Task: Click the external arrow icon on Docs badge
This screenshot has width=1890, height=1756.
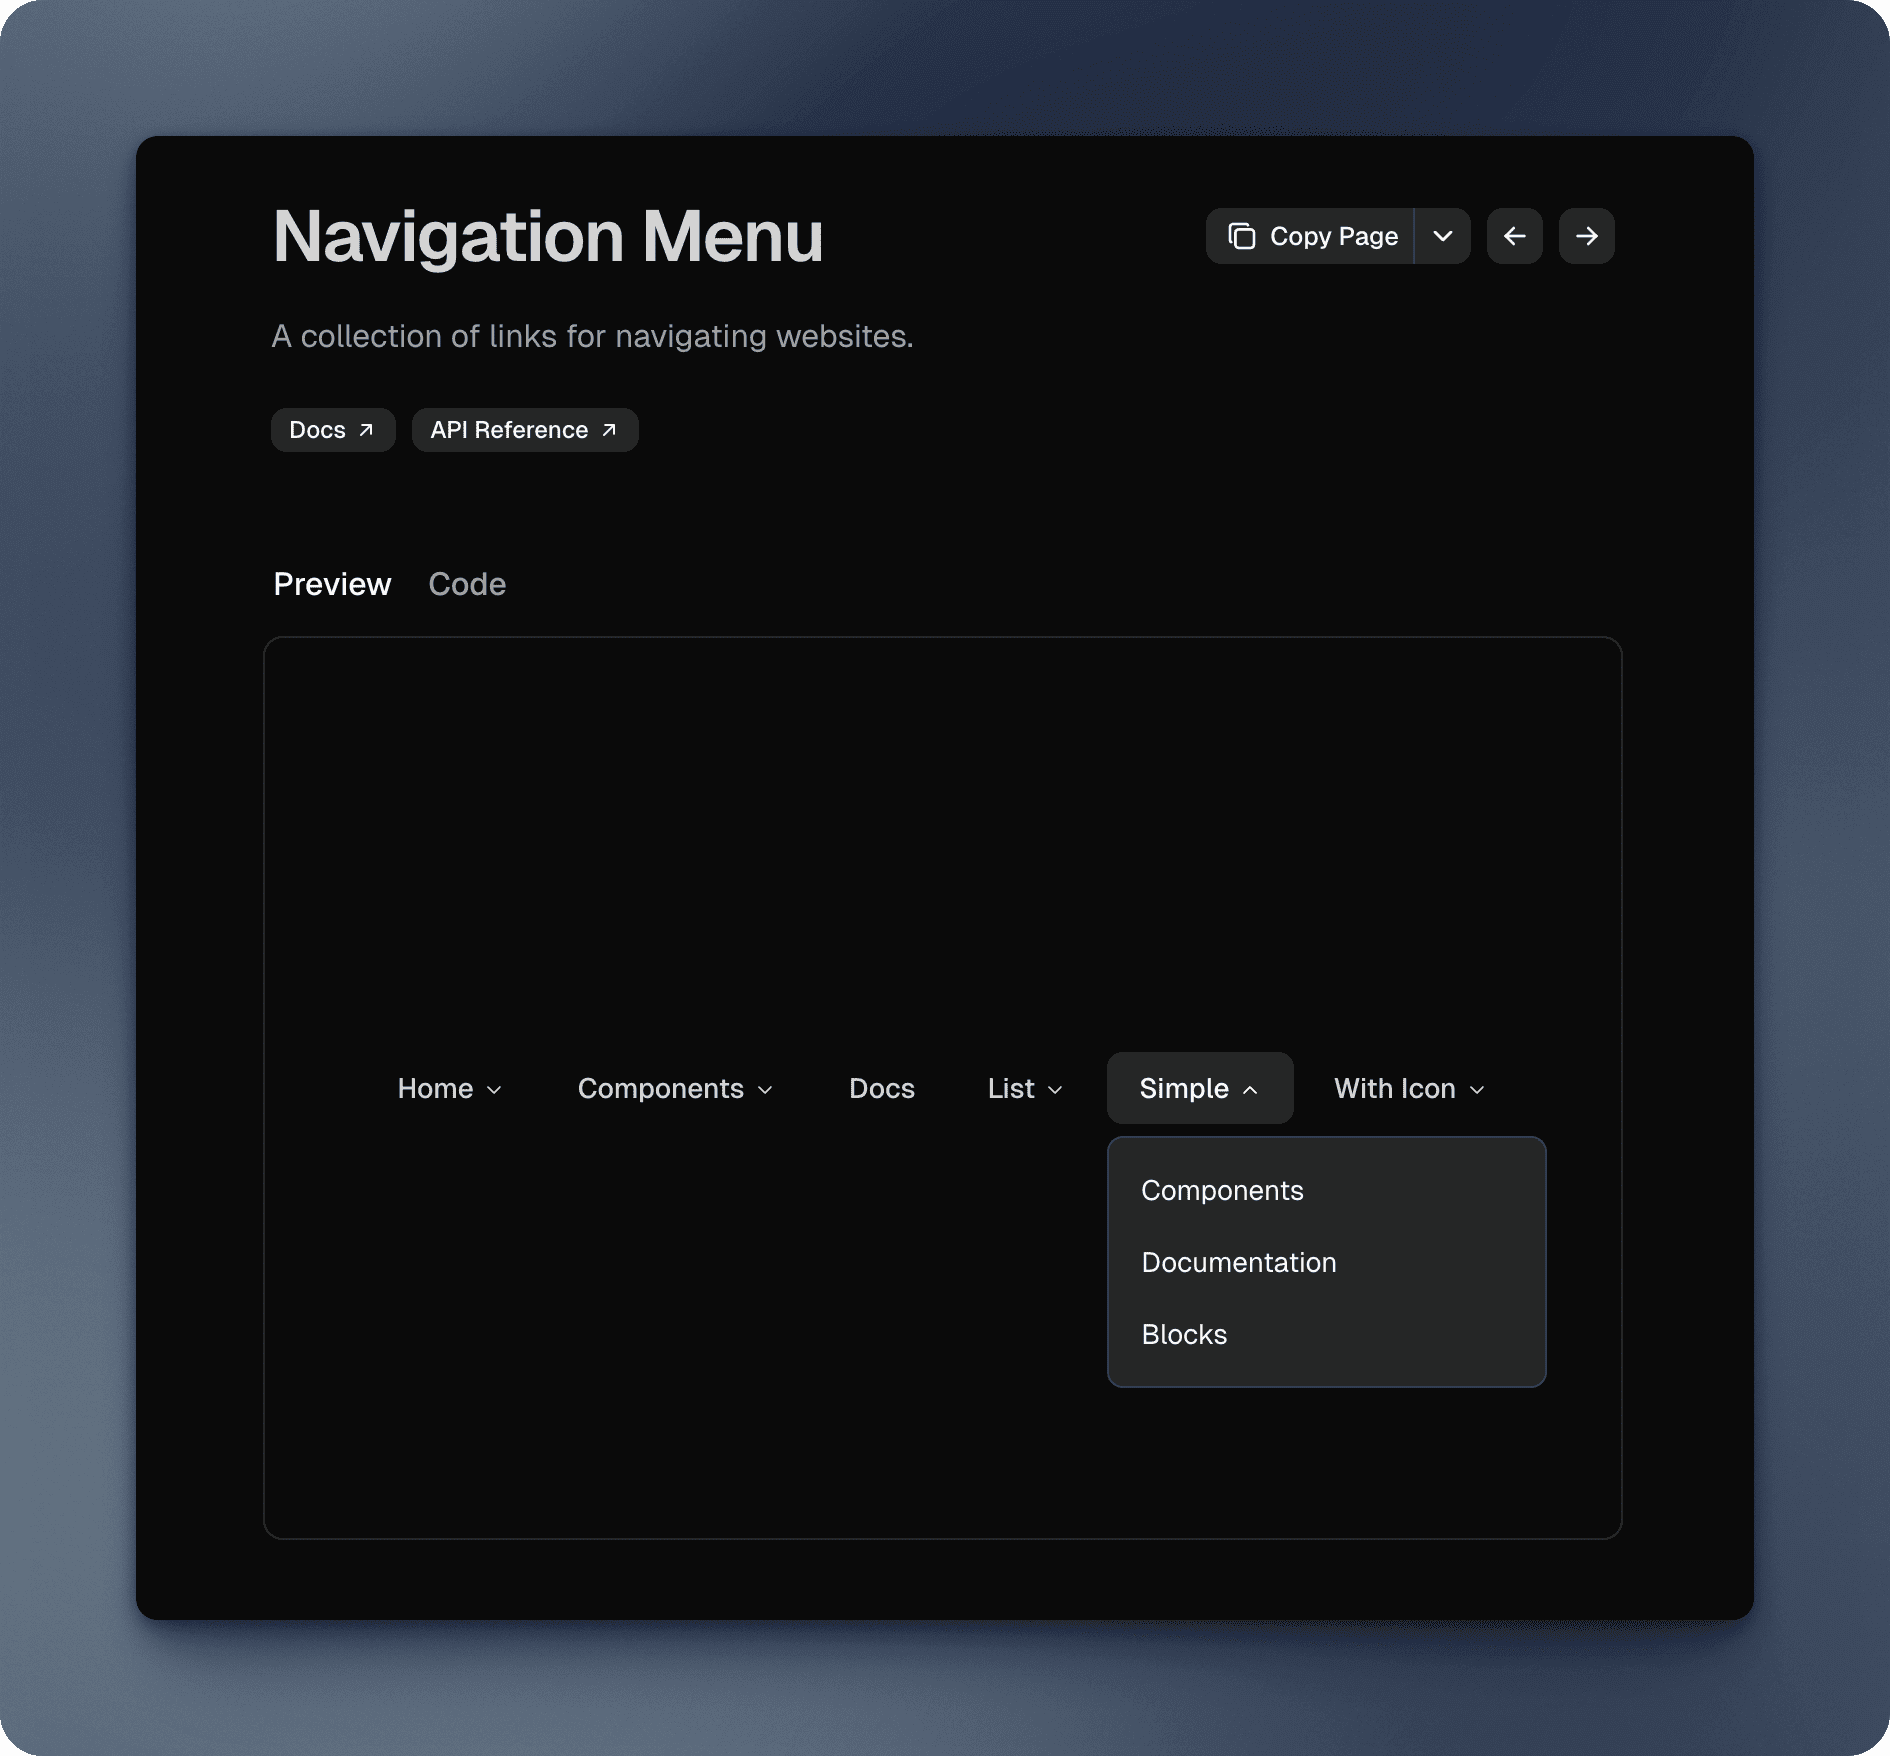Action: coord(366,430)
